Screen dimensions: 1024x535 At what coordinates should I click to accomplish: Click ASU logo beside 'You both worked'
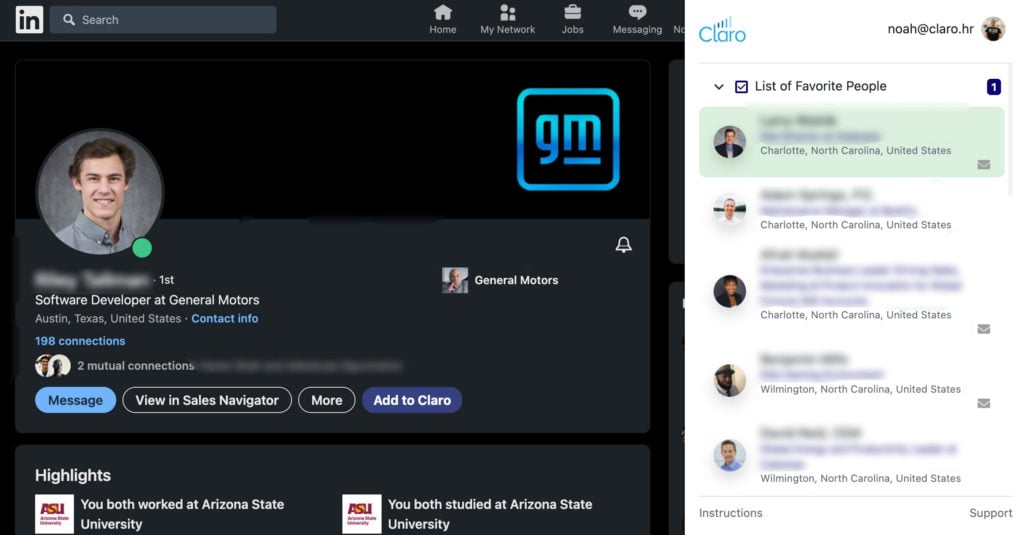[54, 514]
